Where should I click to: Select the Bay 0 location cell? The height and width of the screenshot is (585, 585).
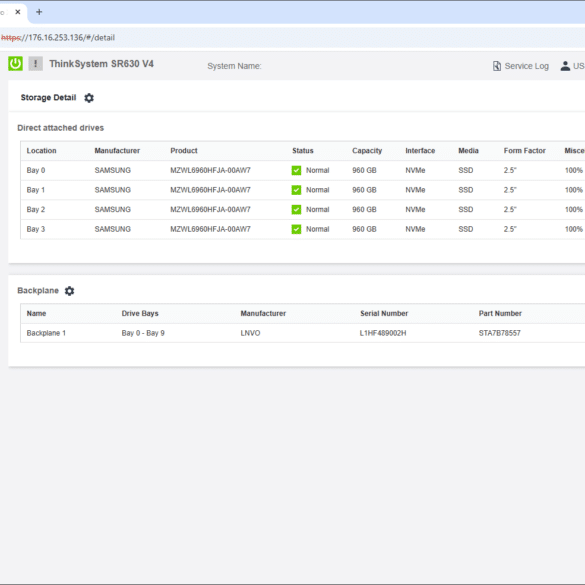click(x=36, y=171)
